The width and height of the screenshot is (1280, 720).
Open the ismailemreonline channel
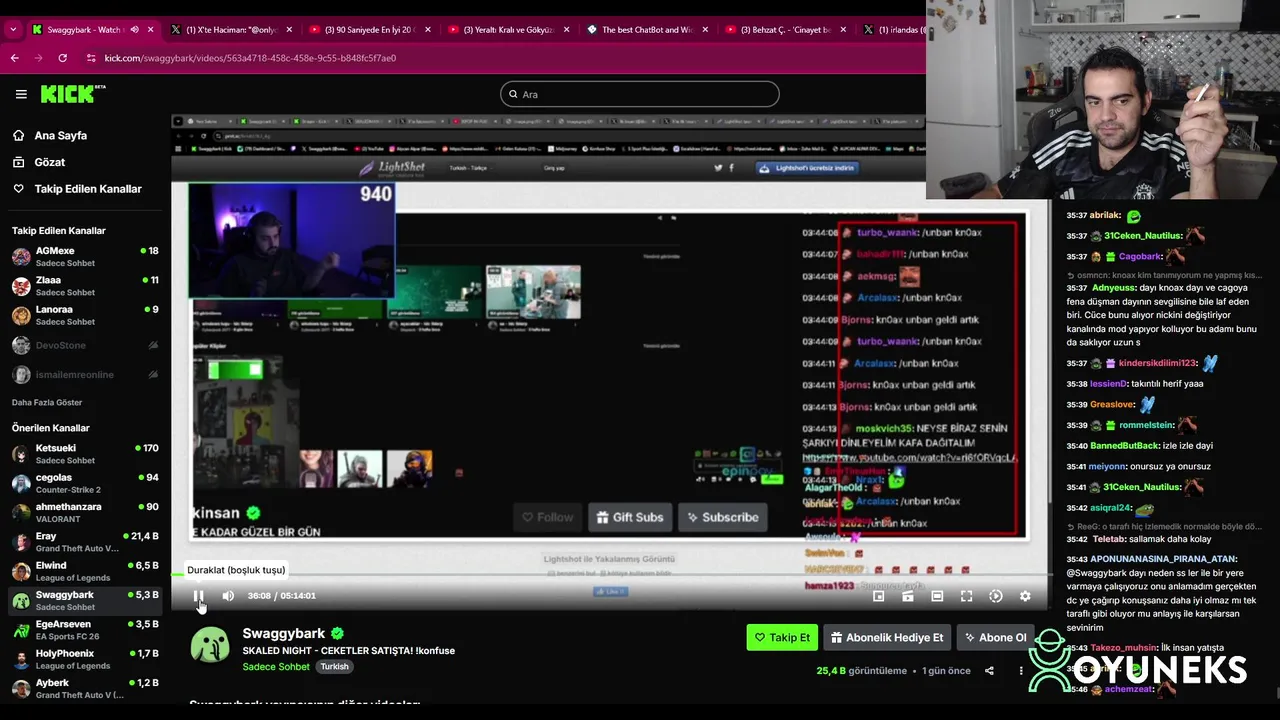pos(85,374)
